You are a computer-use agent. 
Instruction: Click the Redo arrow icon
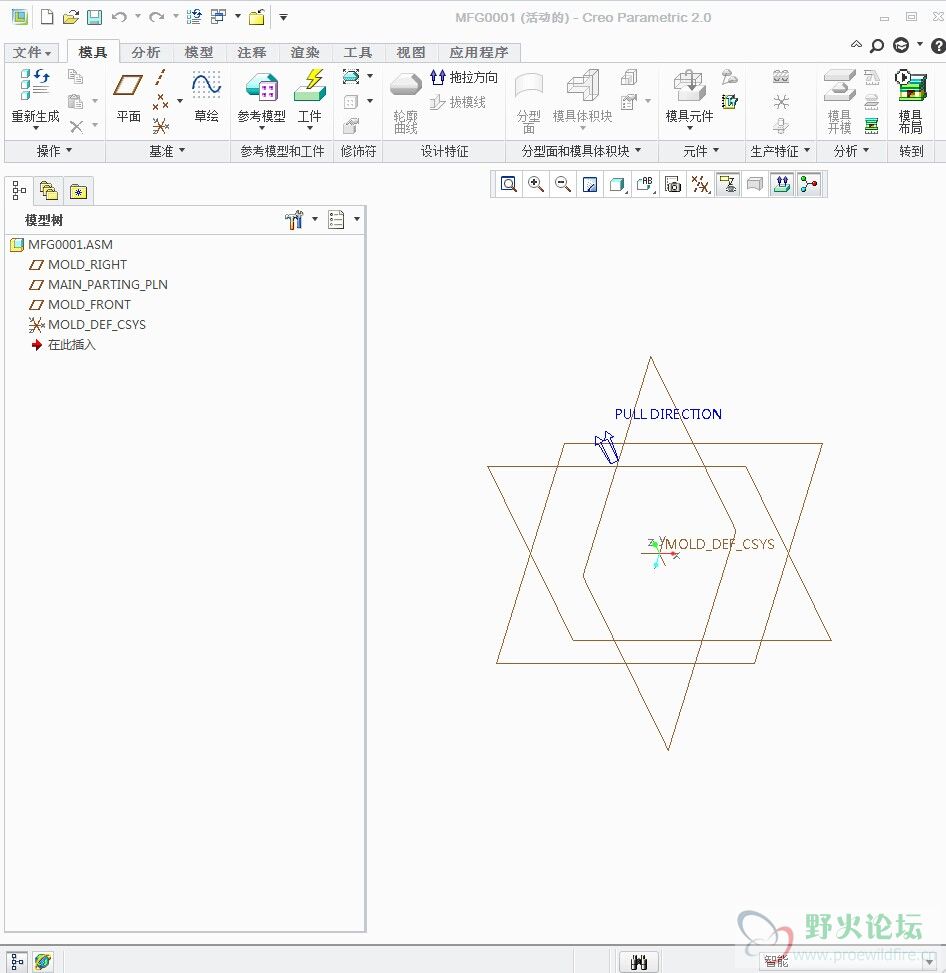click(x=156, y=17)
